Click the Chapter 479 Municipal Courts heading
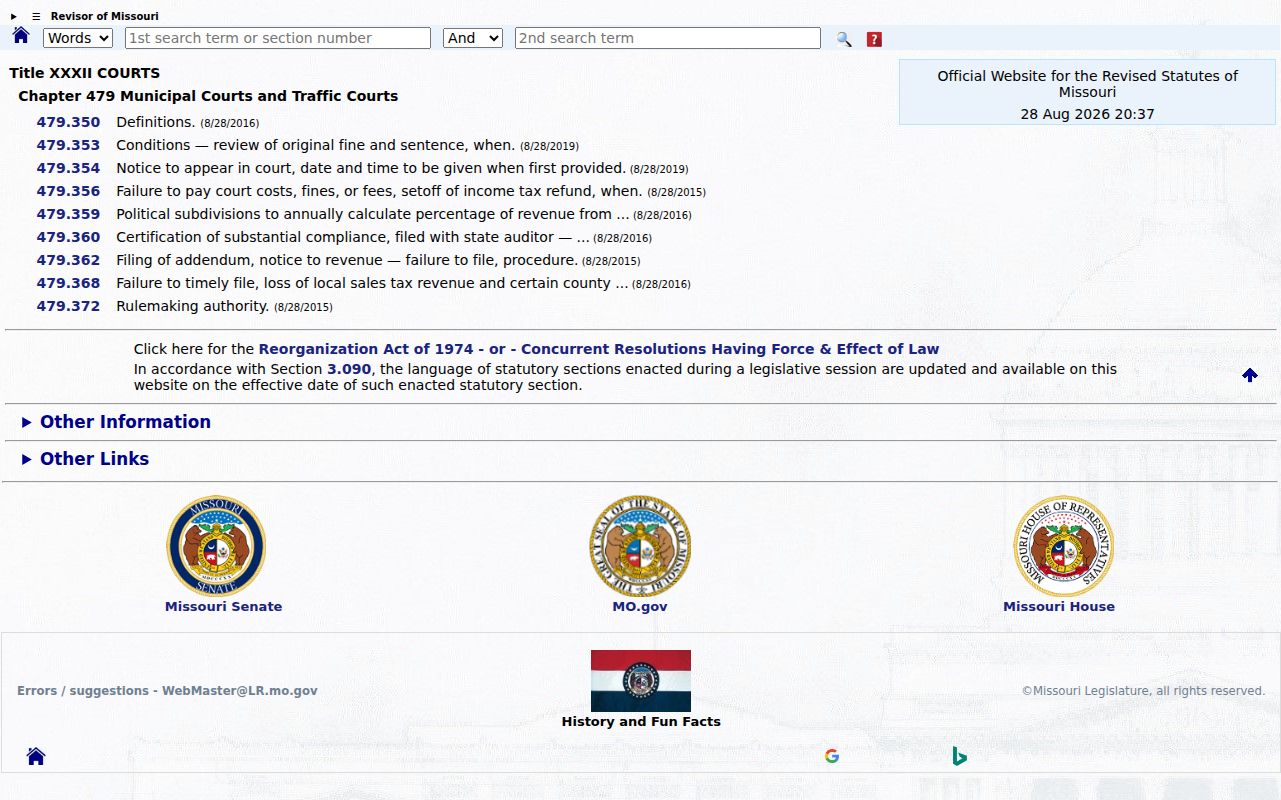 (x=208, y=96)
